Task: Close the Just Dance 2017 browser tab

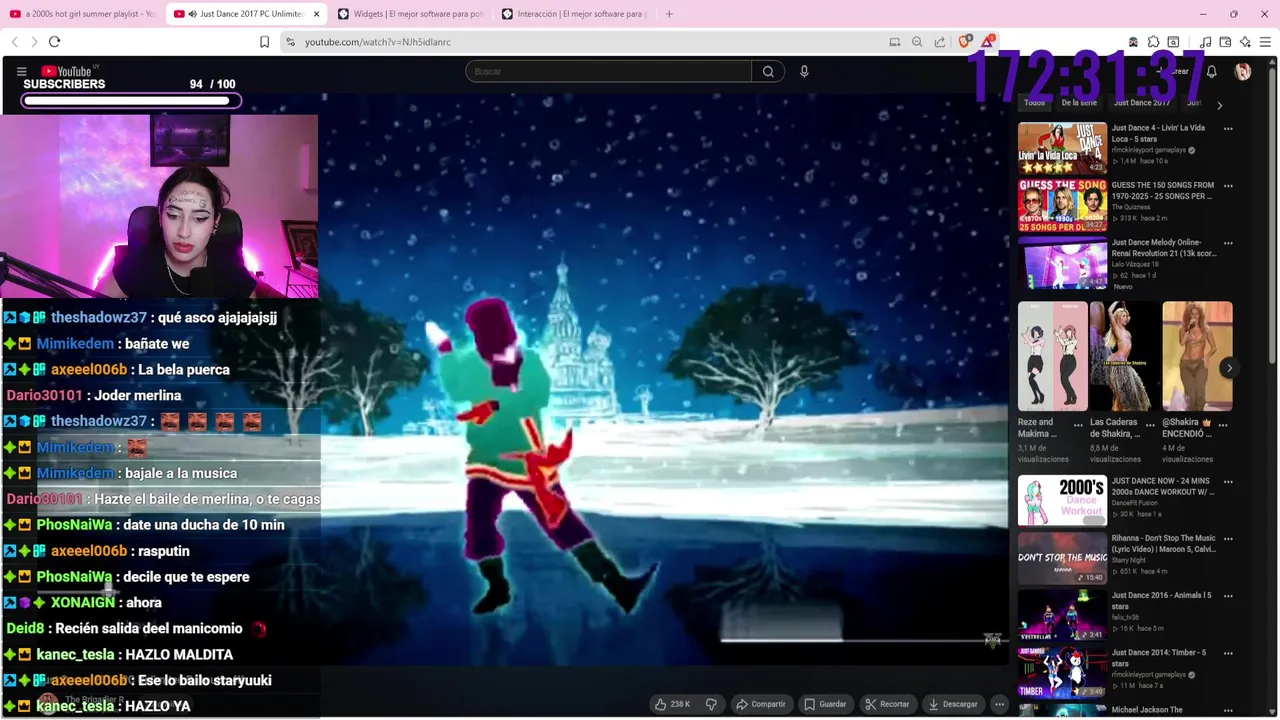Action: 317,14
